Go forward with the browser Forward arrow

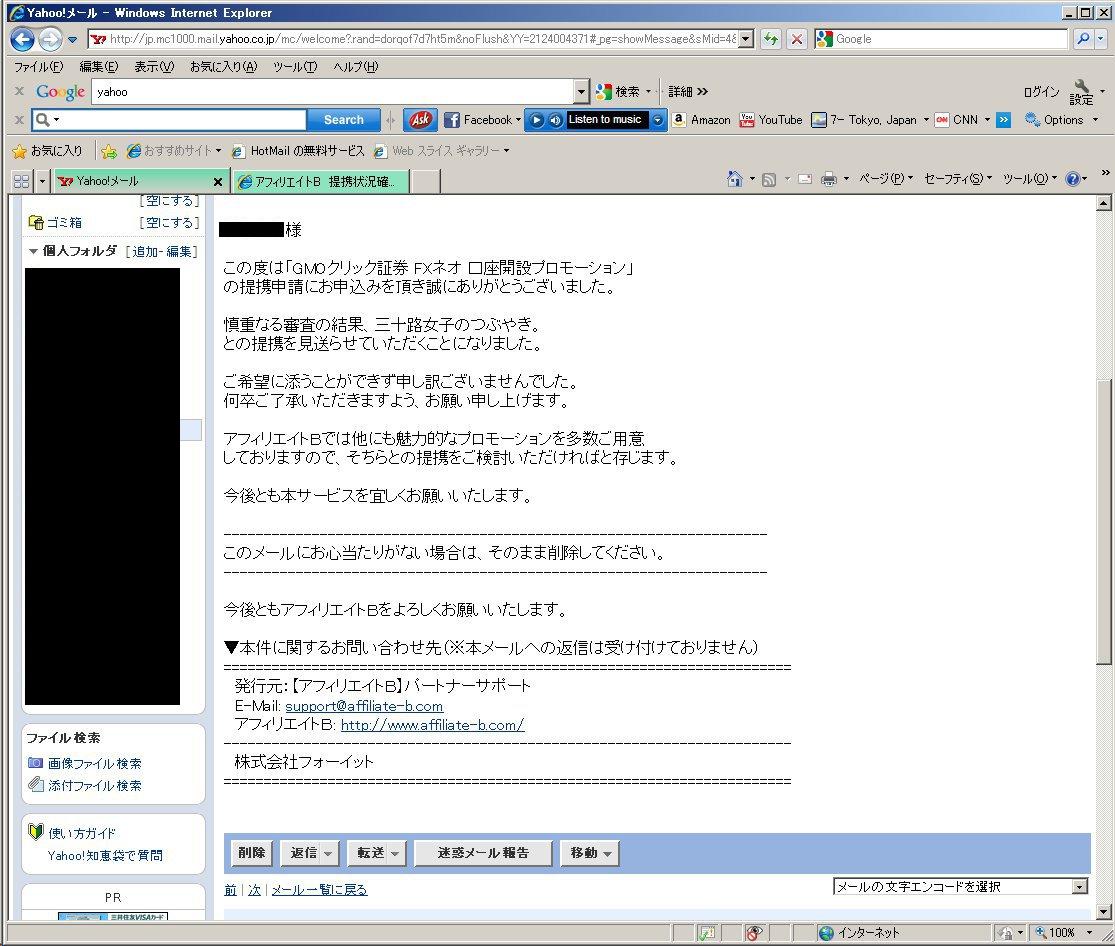50,39
